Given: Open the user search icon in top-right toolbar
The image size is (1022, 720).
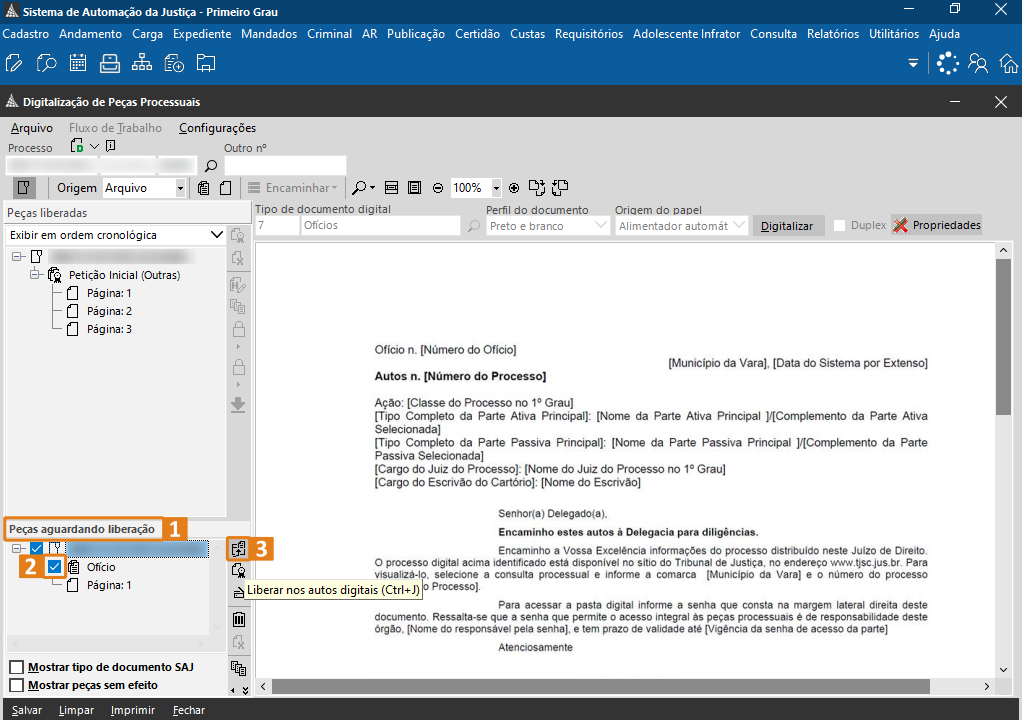Looking at the screenshot, I should (978, 63).
